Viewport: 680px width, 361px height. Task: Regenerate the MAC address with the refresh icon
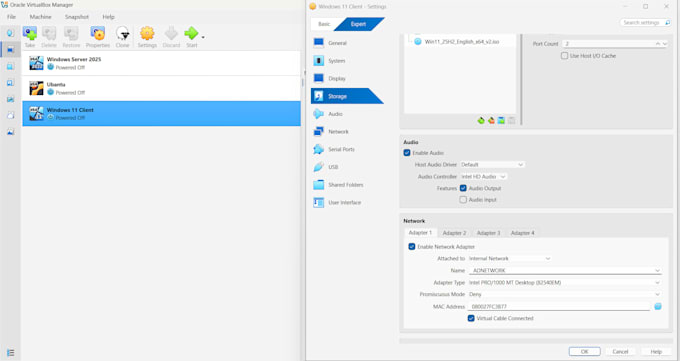click(x=658, y=306)
